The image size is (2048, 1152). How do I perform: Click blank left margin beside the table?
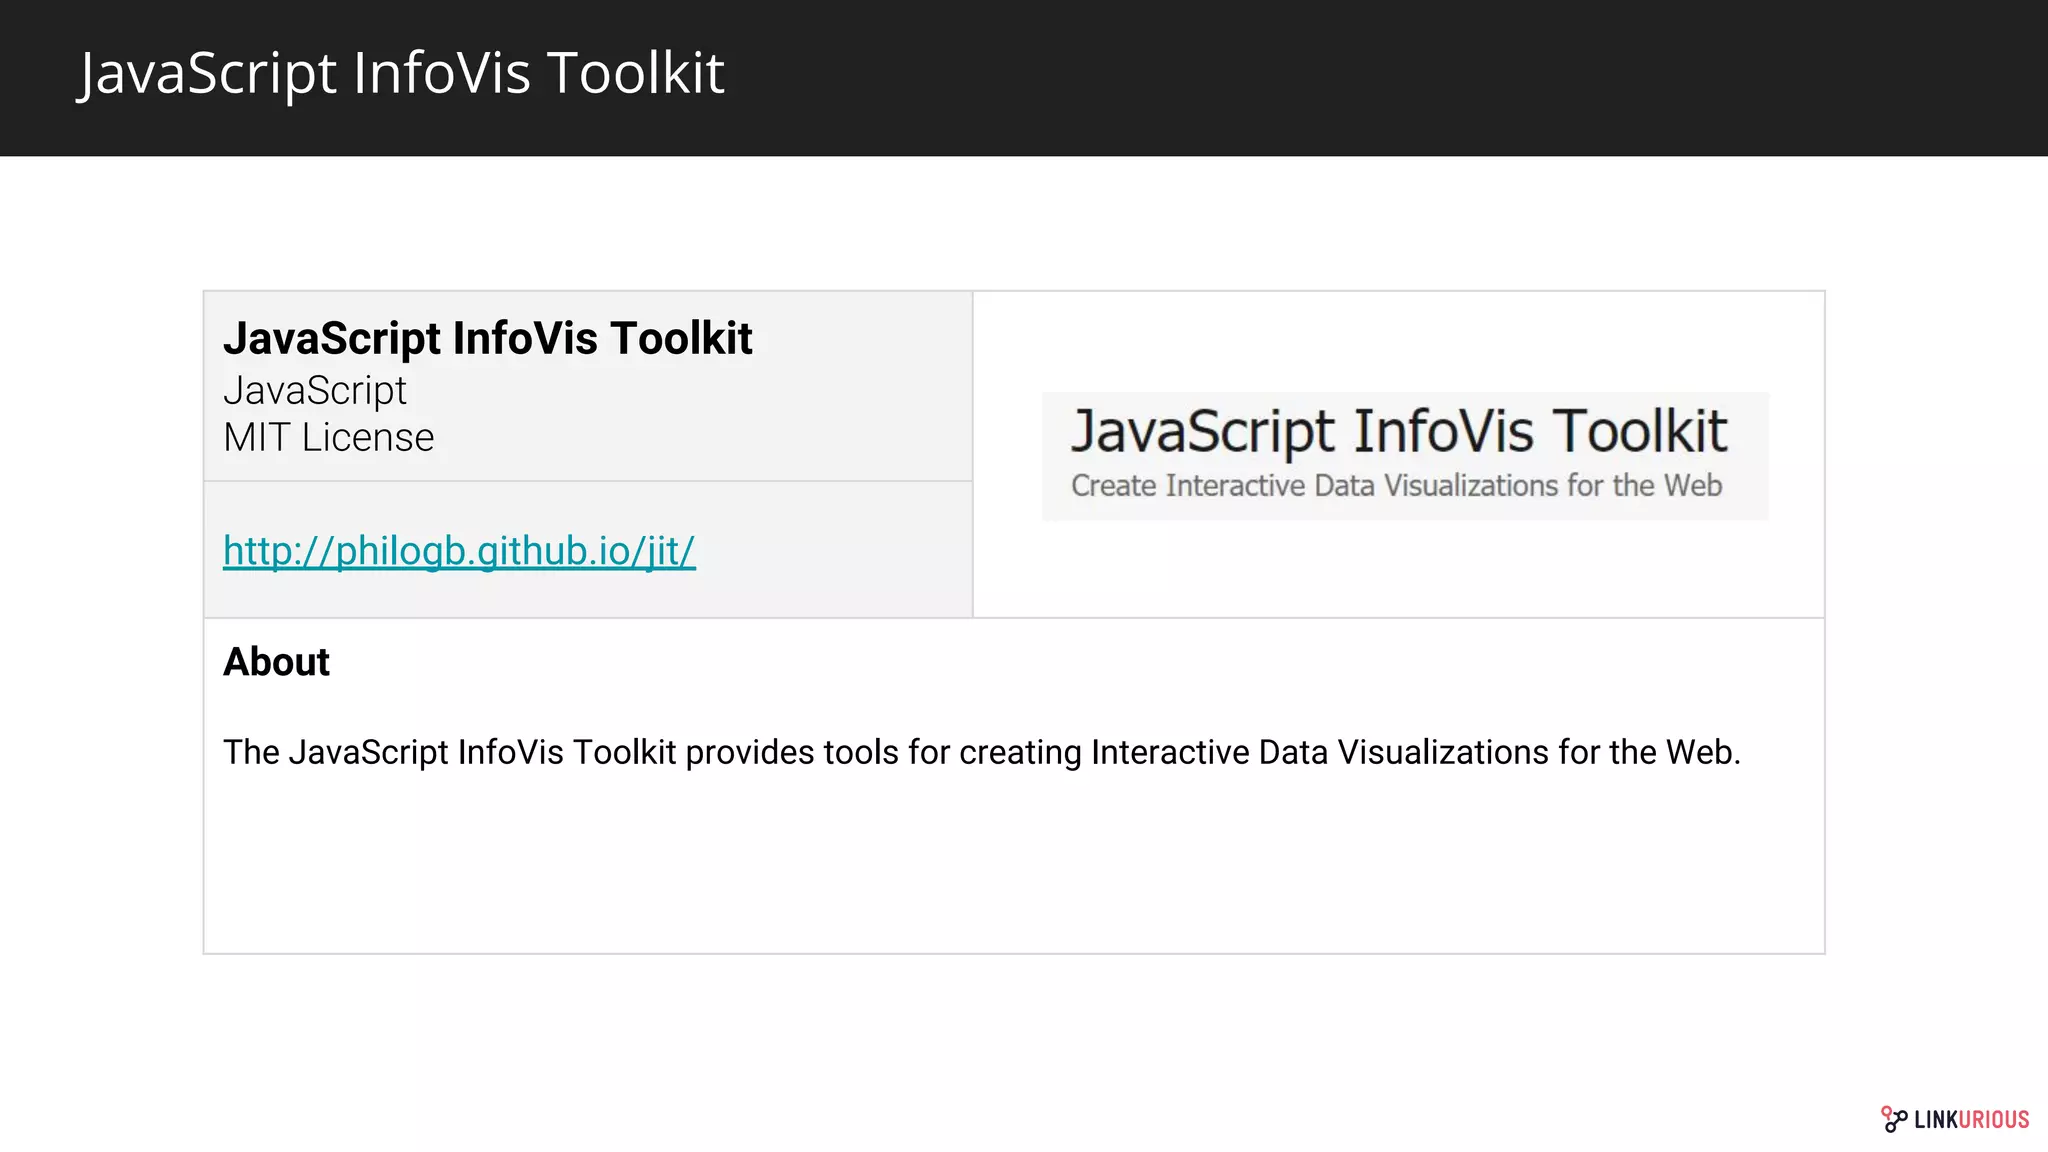click(100, 620)
